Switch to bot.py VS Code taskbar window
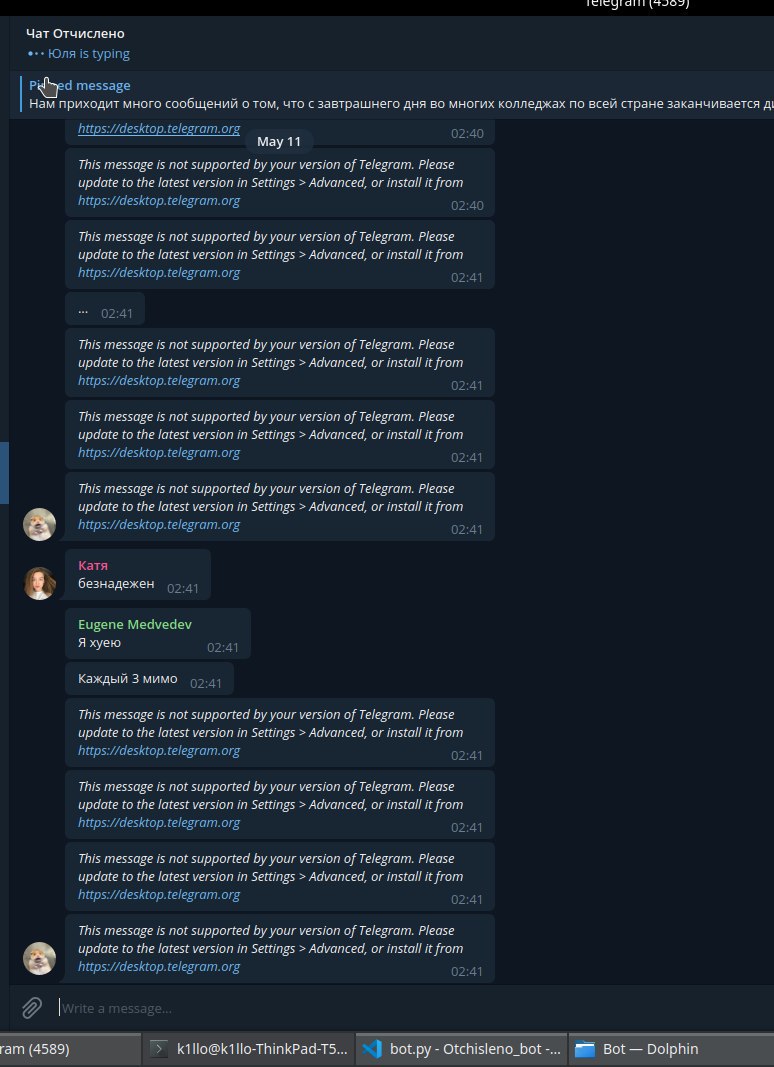 tap(462, 1049)
